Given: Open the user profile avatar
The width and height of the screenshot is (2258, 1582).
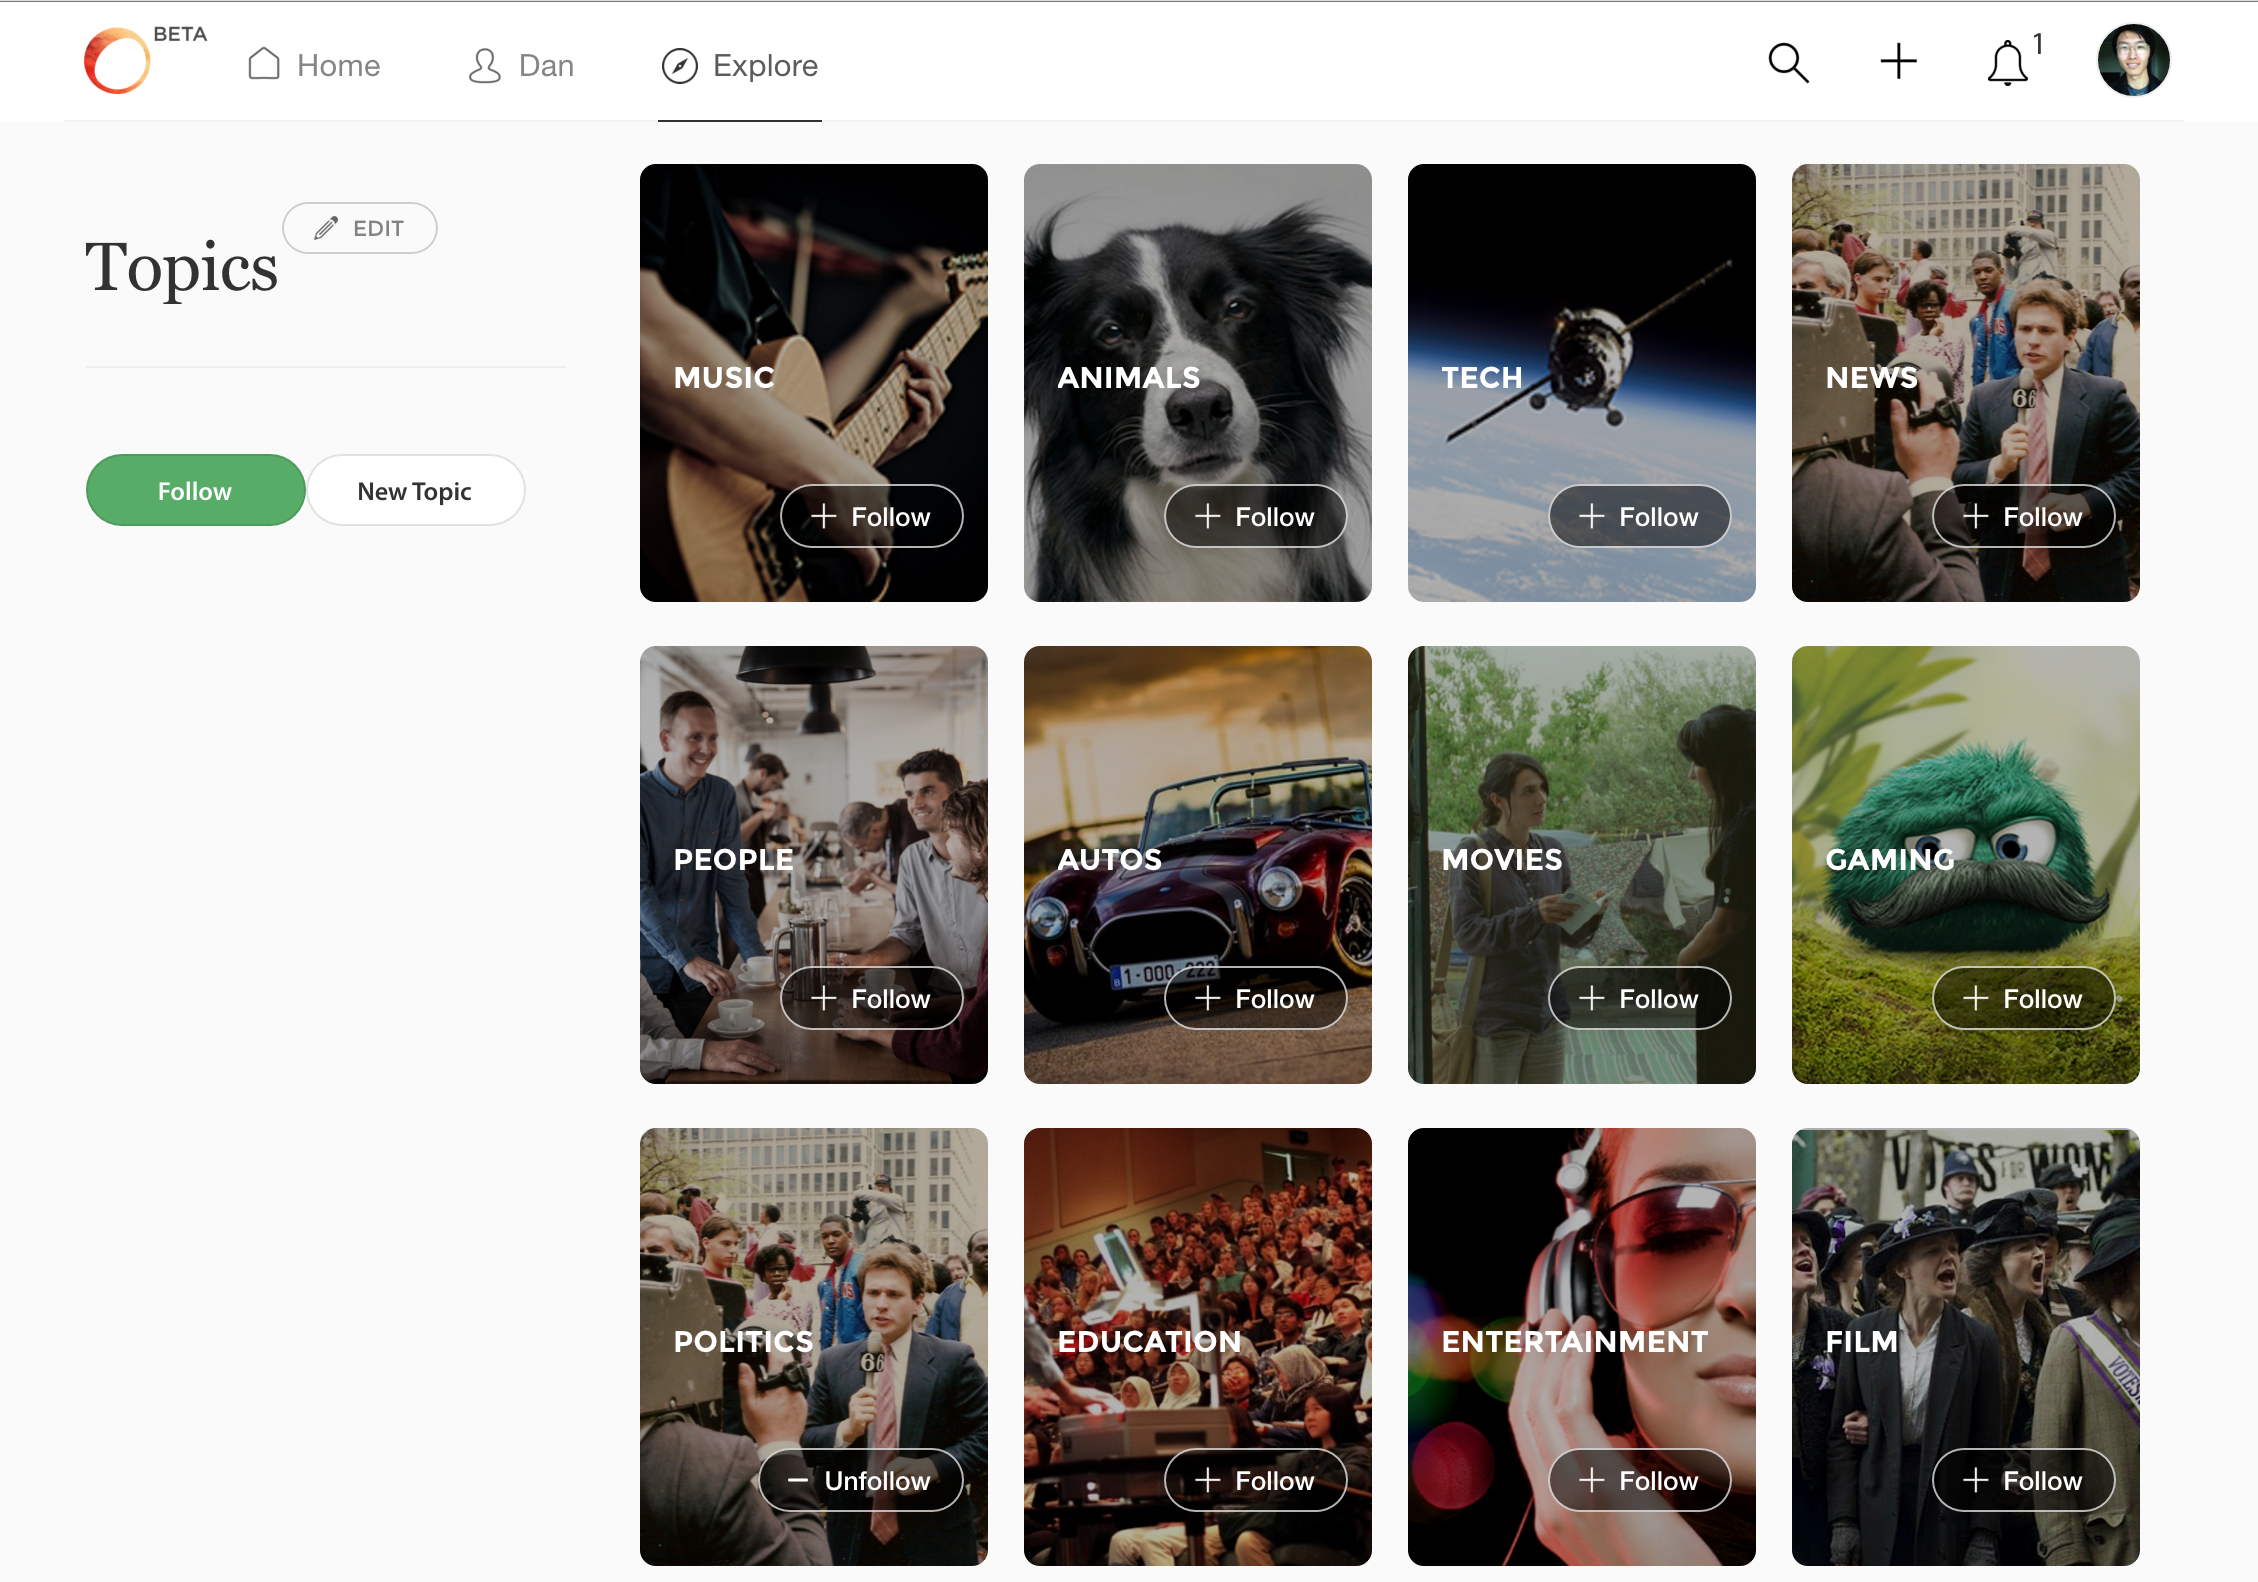Looking at the screenshot, I should click(2133, 61).
